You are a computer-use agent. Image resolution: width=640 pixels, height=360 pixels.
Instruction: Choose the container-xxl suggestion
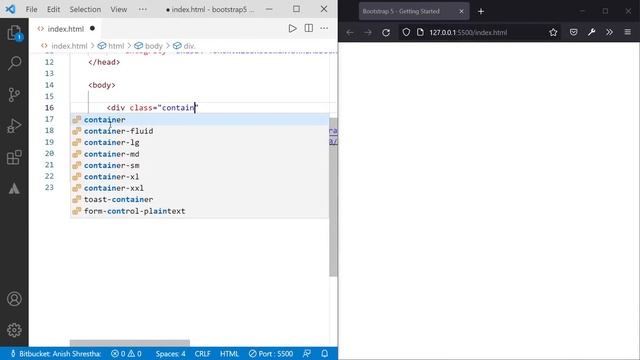tap(200, 188)
